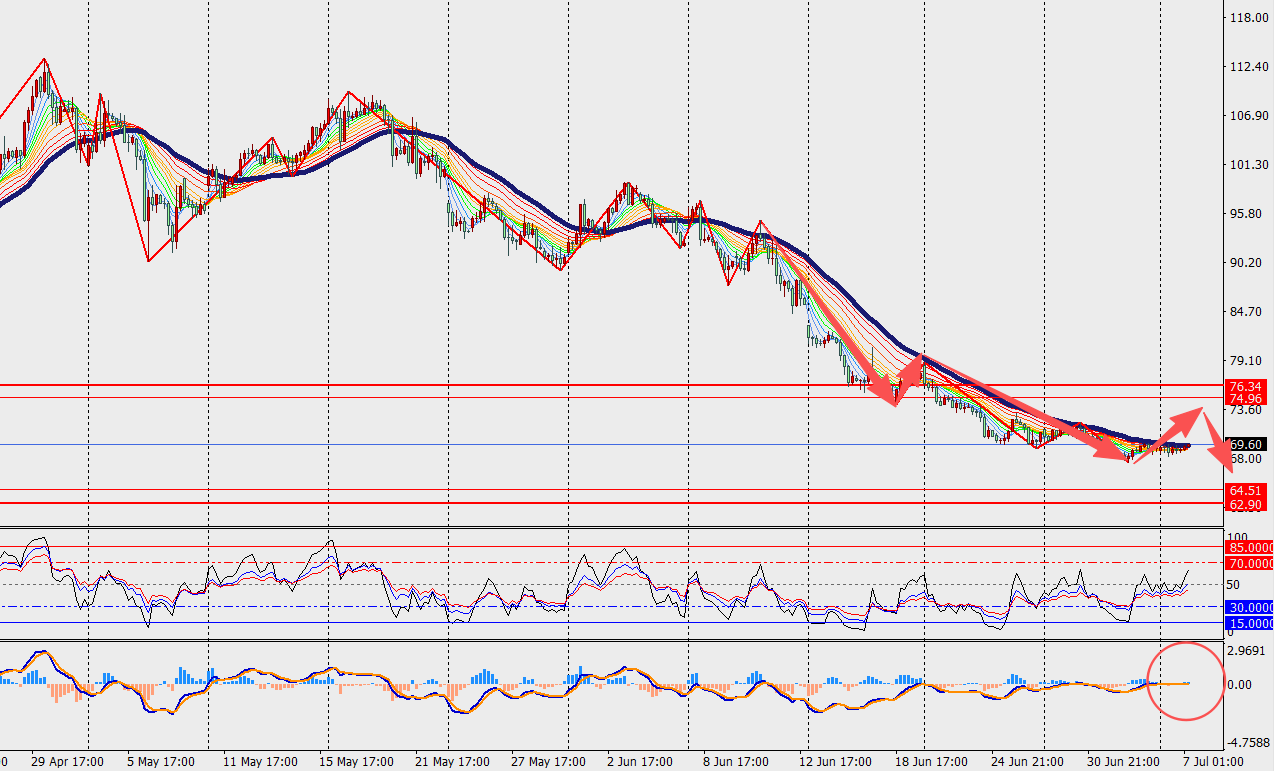Click the 2 Jun 17:00 time label
The image size is (1274, 771).
(640, 761)
